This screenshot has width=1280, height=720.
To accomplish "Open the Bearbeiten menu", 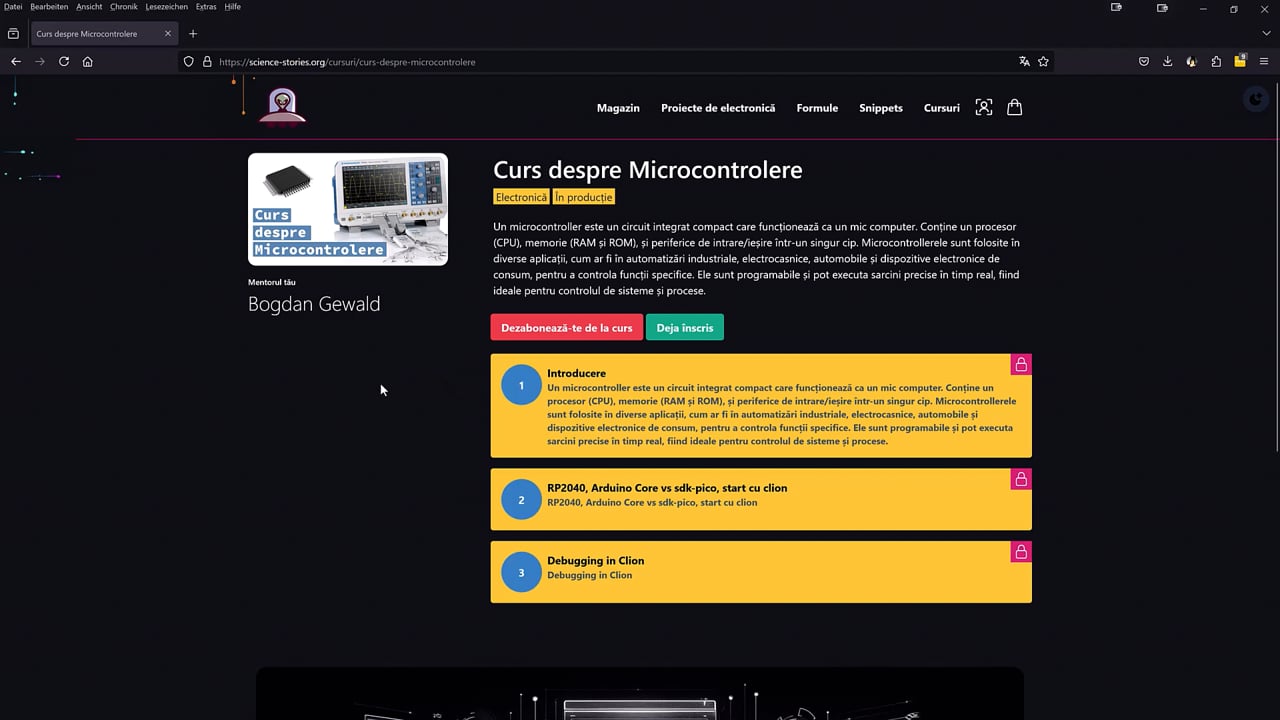I will [49, 7].
